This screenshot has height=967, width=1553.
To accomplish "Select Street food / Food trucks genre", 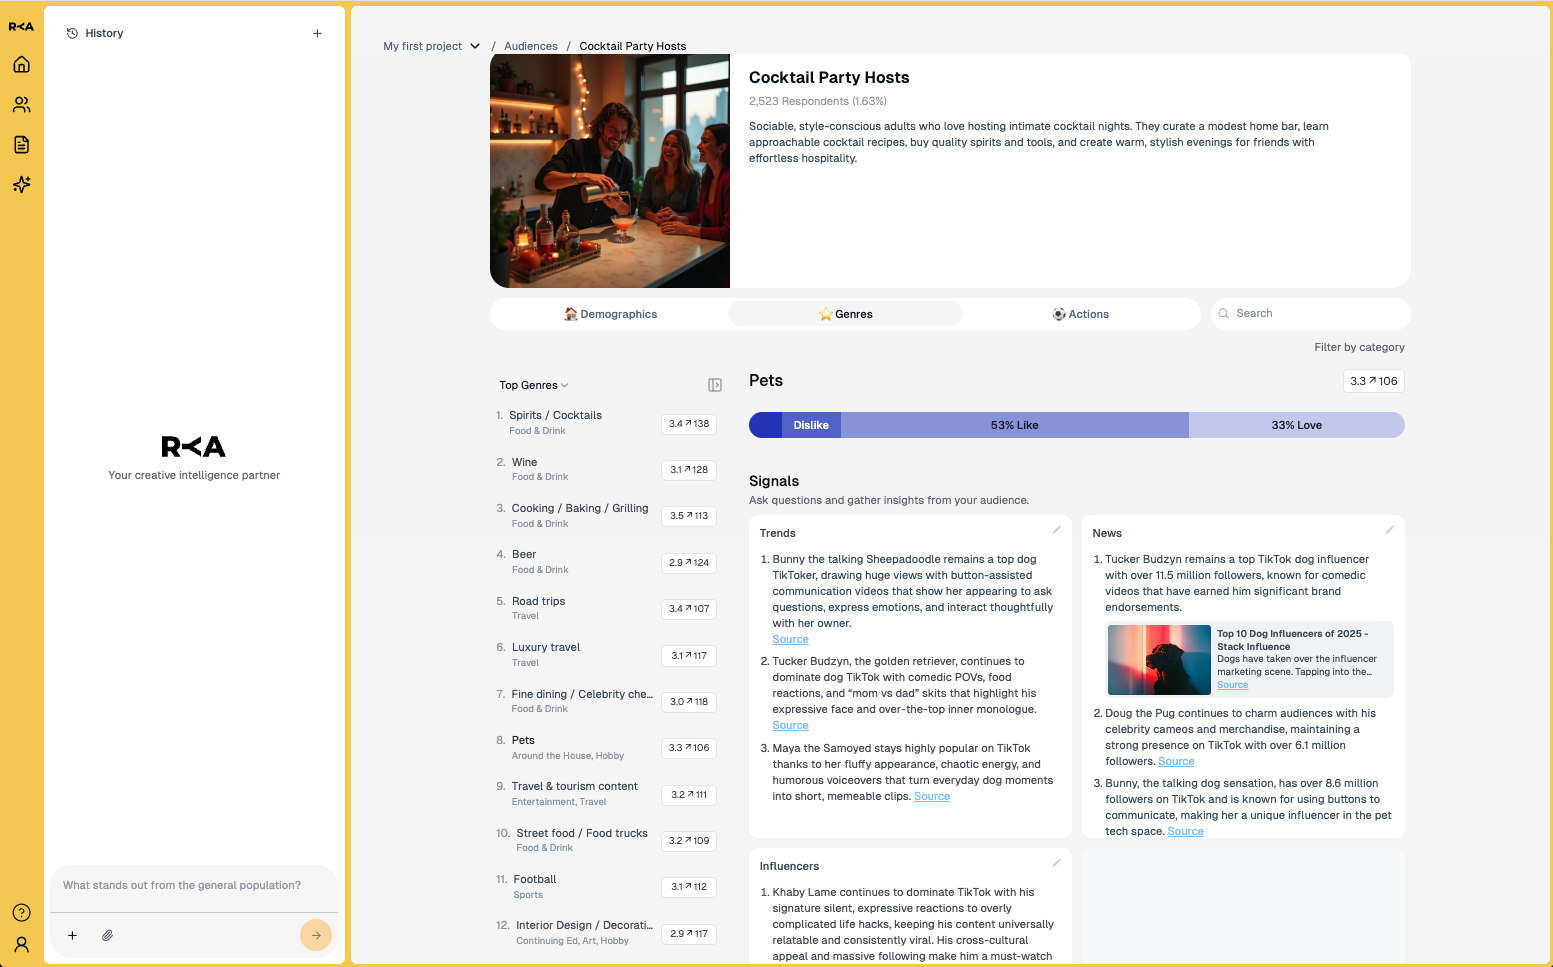I will [606, 840].
